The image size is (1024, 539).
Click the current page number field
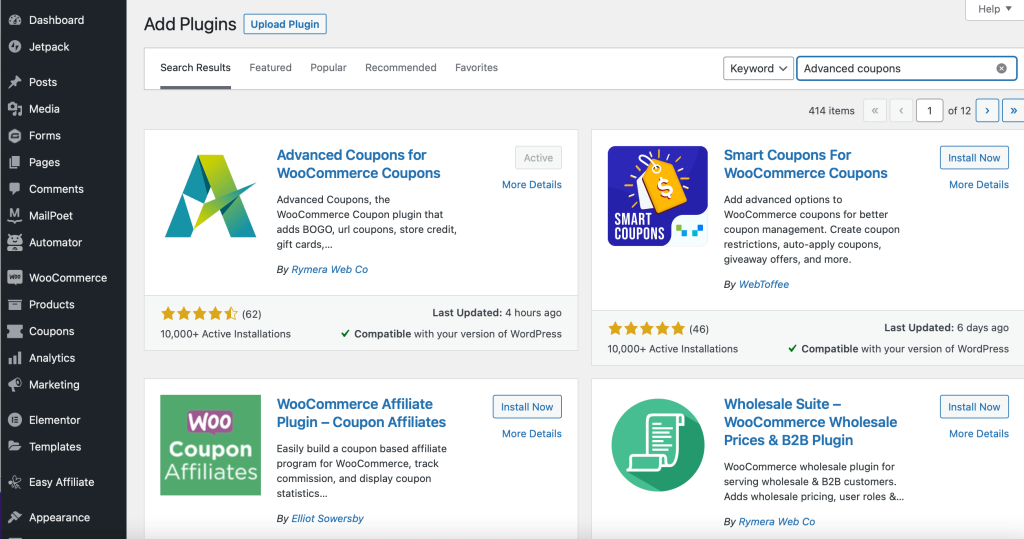(929, 110)
